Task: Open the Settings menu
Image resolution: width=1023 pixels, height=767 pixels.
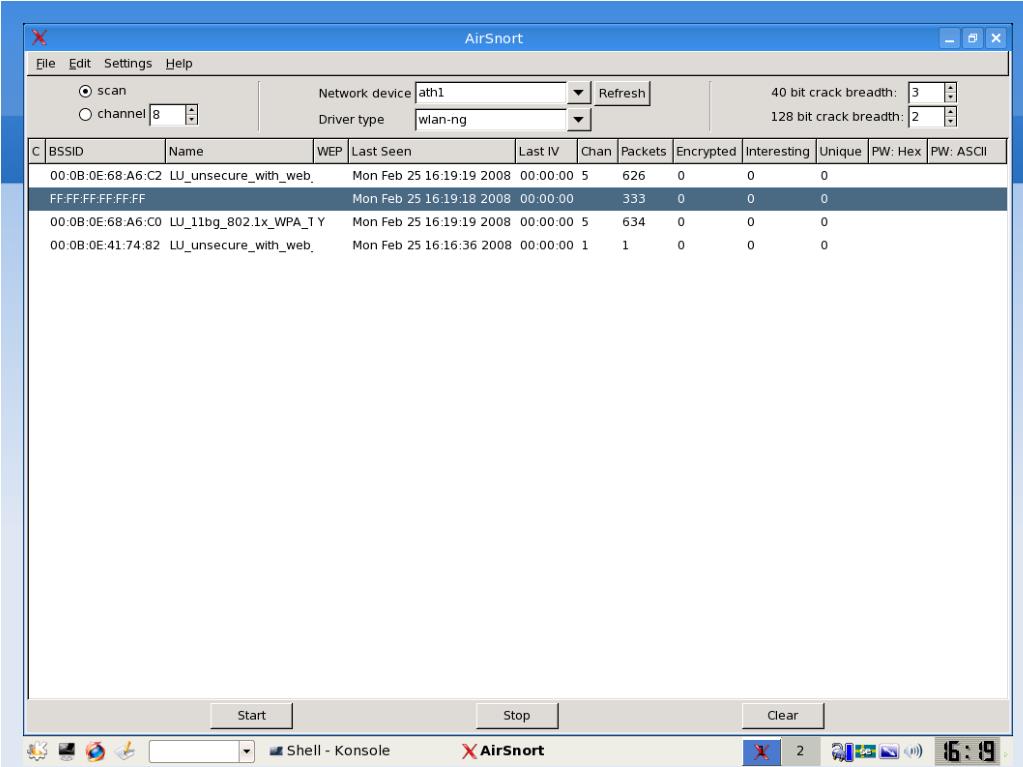Action: 128,63
